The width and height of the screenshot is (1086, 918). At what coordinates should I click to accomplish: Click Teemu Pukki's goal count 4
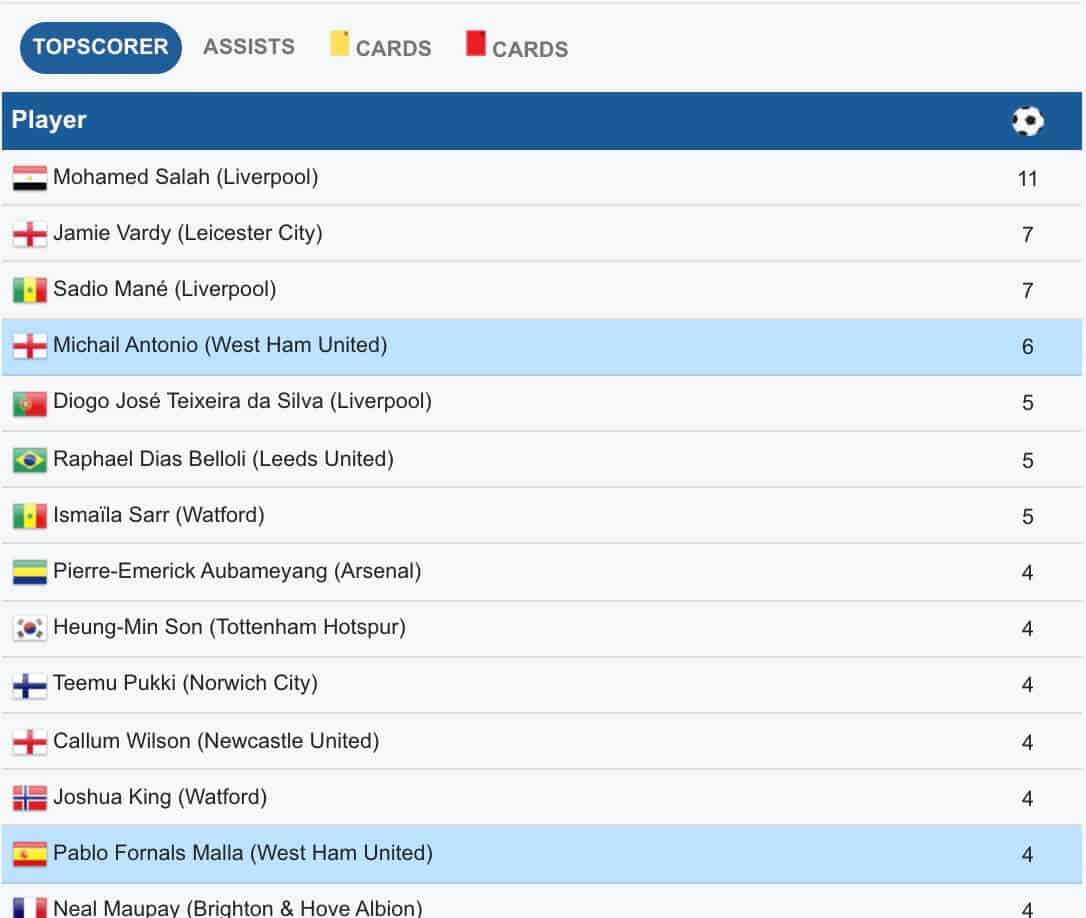coord(1027,686)
